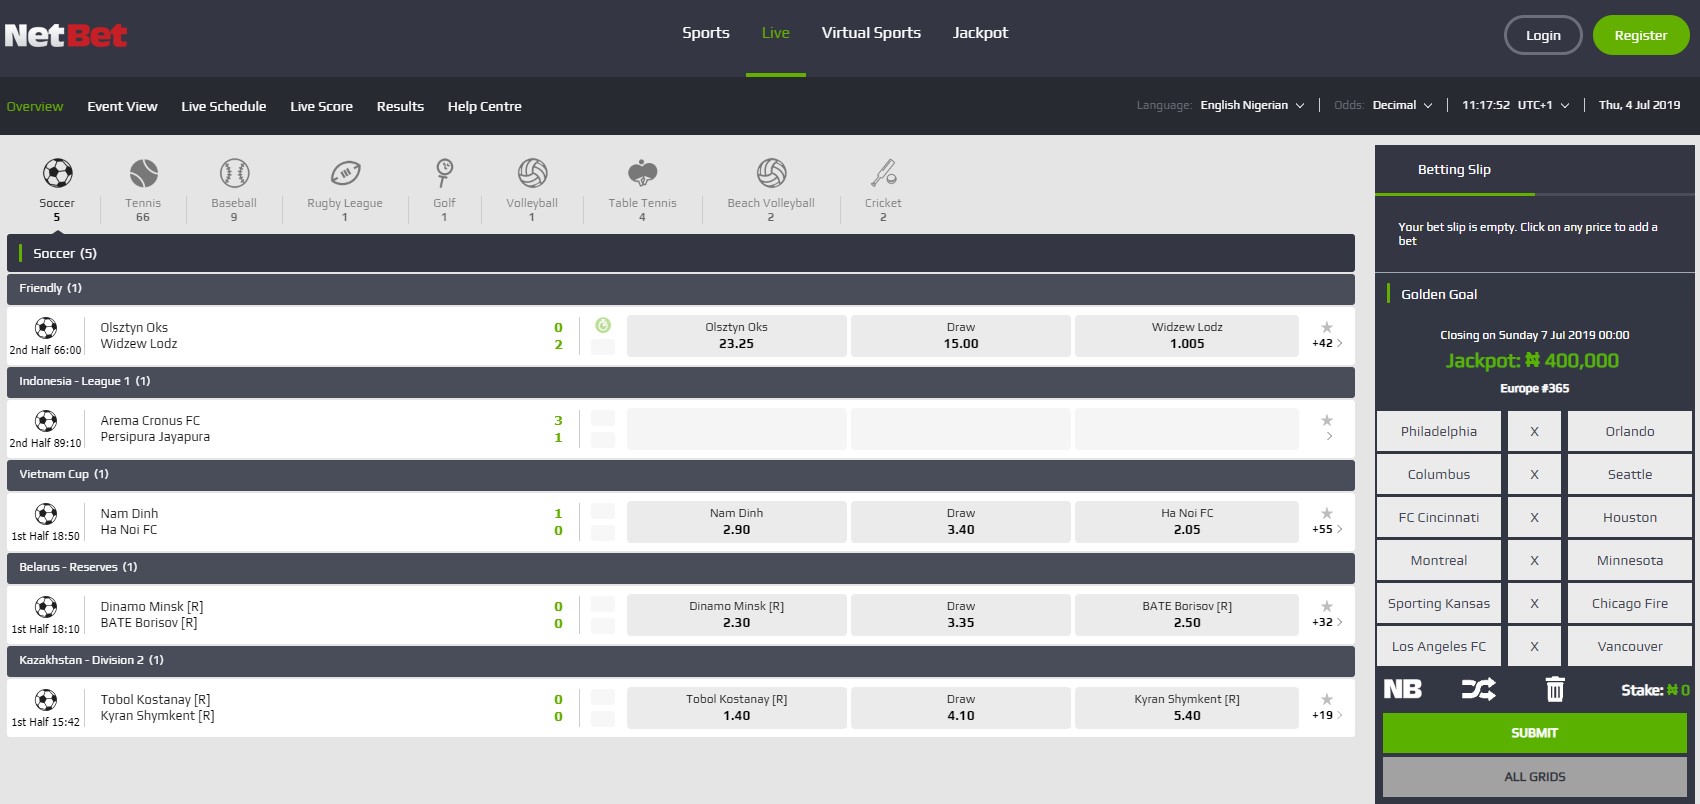
Task: Open the Decimal odds format dropdown
Action: [1402, 105]
